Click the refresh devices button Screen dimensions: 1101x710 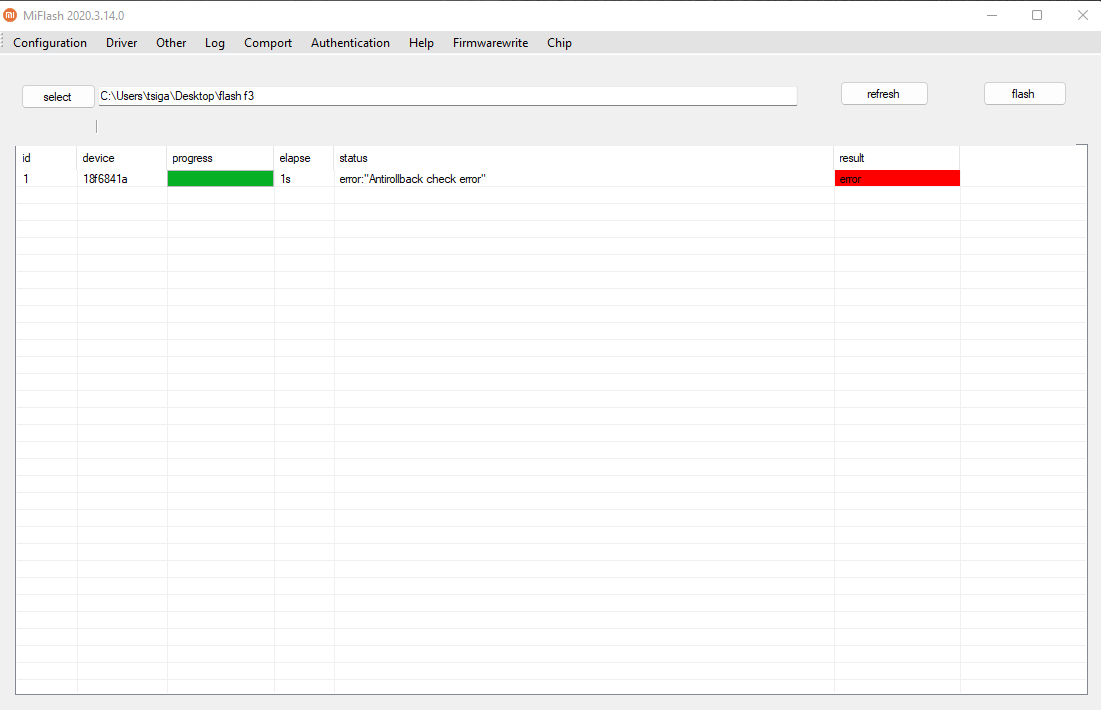[884, 94]
